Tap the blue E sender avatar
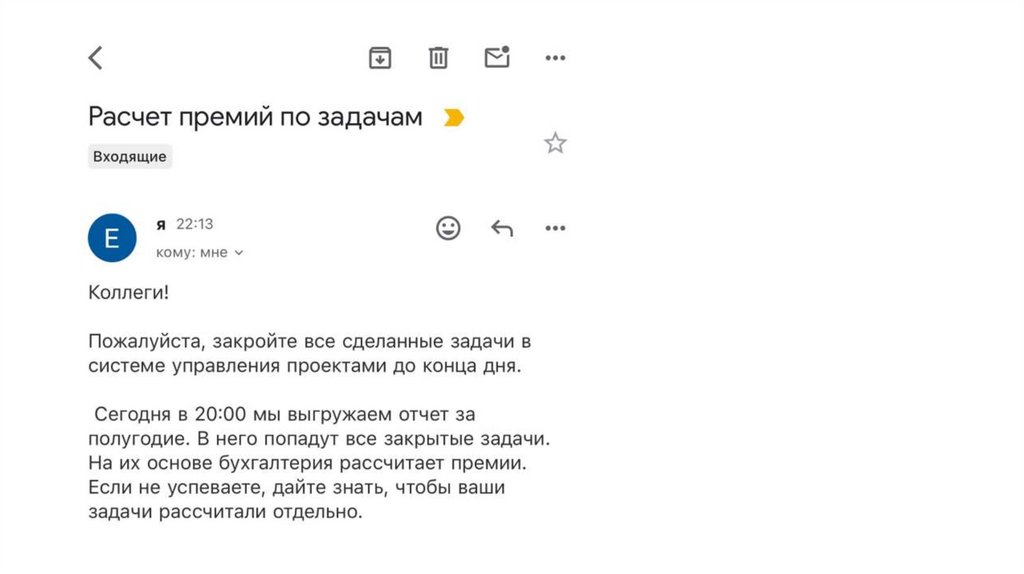 point(112,238)
